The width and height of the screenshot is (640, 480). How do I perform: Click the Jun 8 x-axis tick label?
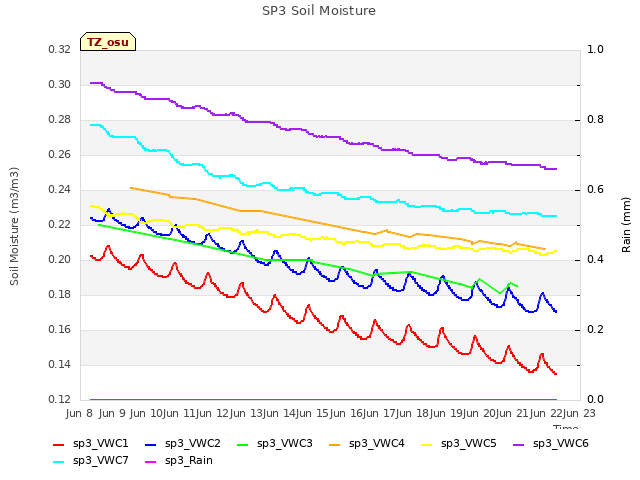click(x=79, y=413)
